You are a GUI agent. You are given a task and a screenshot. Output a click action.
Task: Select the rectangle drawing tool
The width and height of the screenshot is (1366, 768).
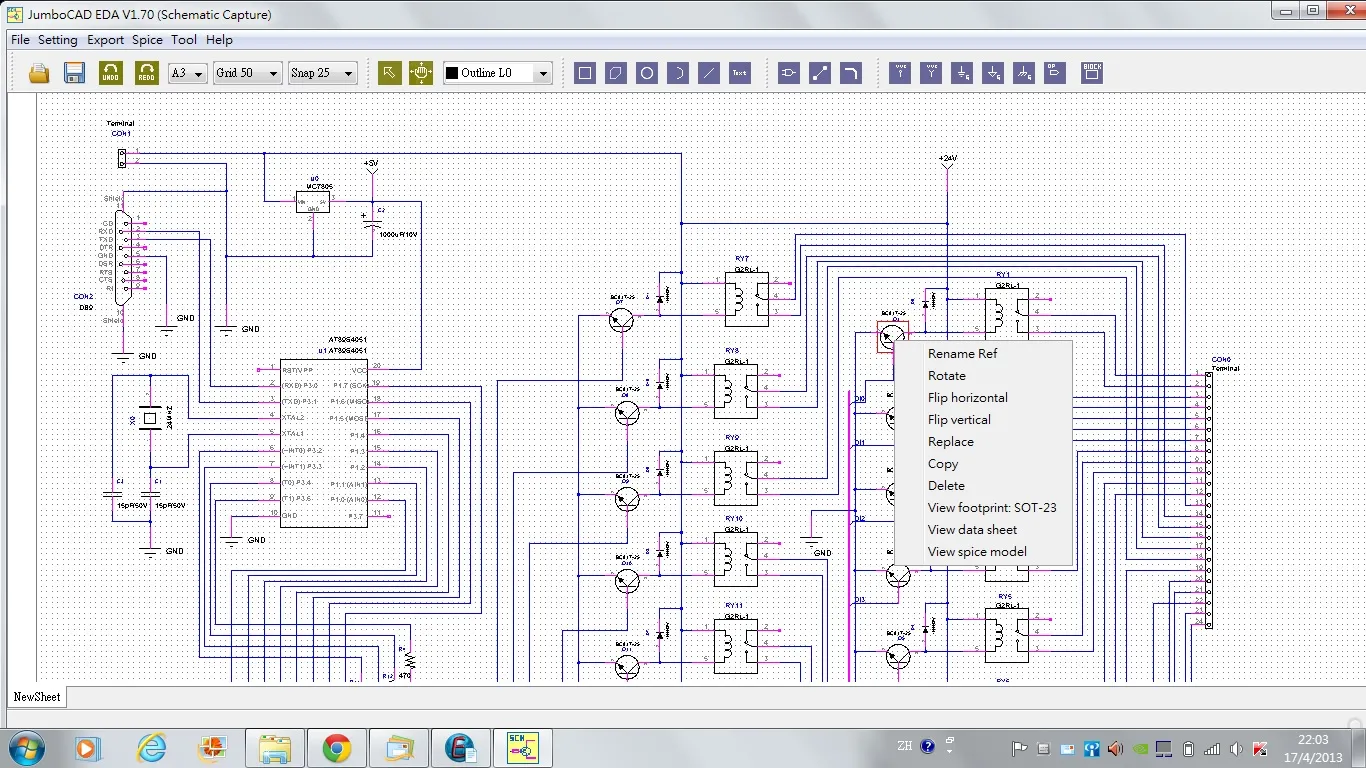tap(584, 72)
